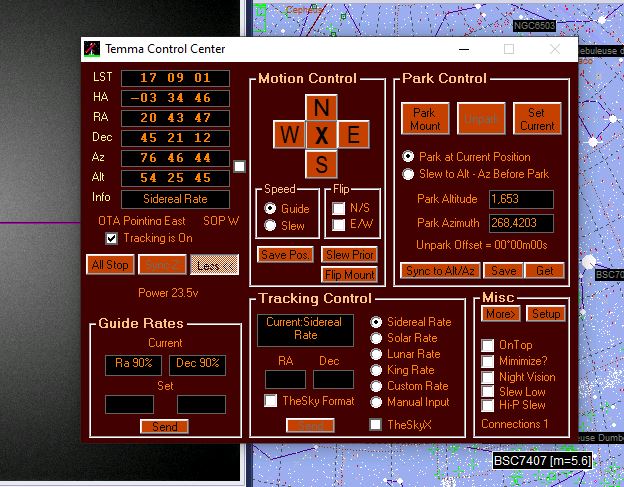The height and width of the screenshot is (487, 624).
Task: Click the Park Altitude input field
Action: click(520, 199)
